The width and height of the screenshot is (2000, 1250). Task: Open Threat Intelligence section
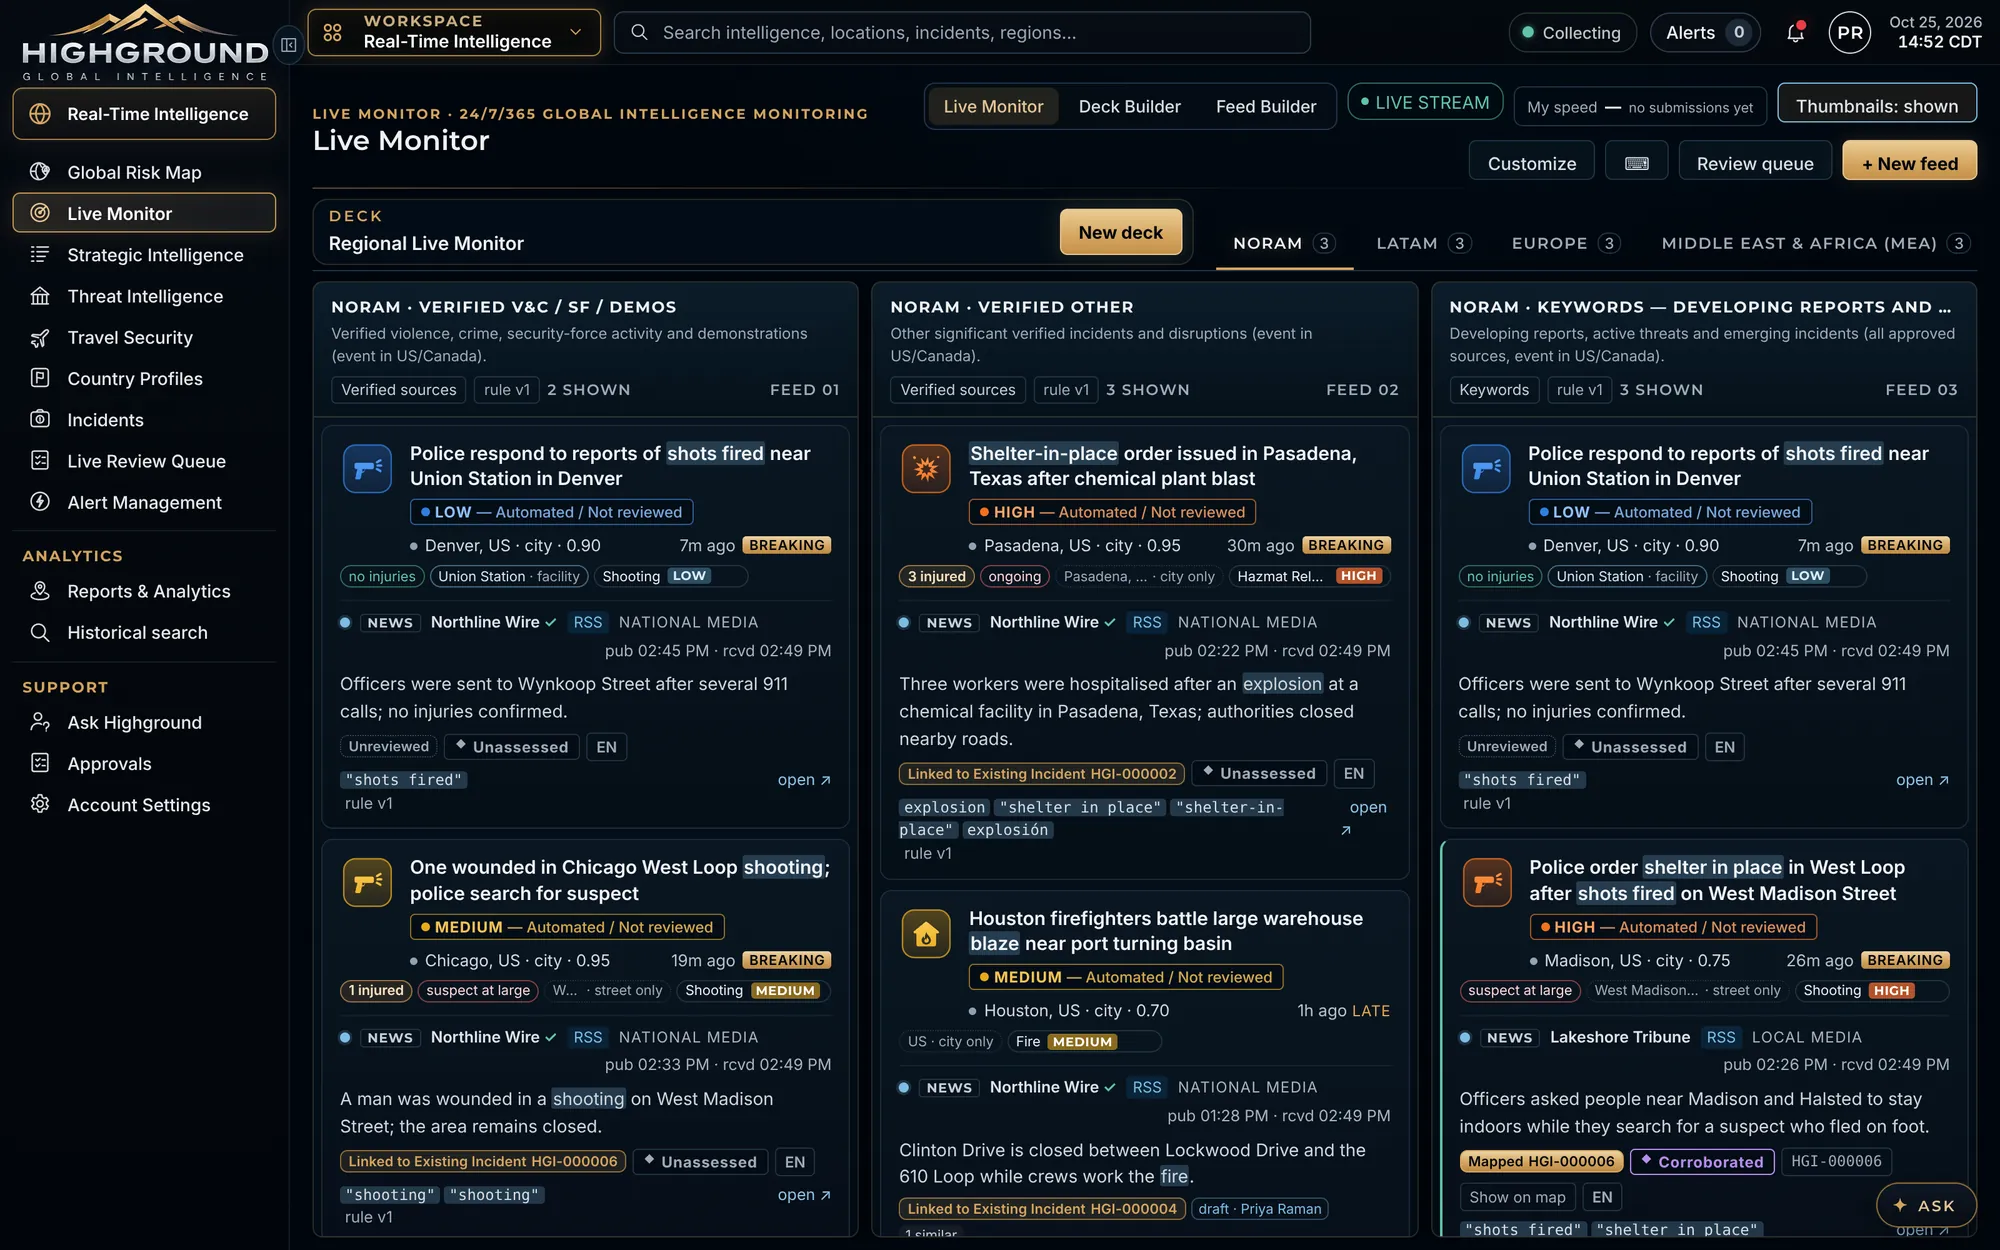click(x=144, y=296)
